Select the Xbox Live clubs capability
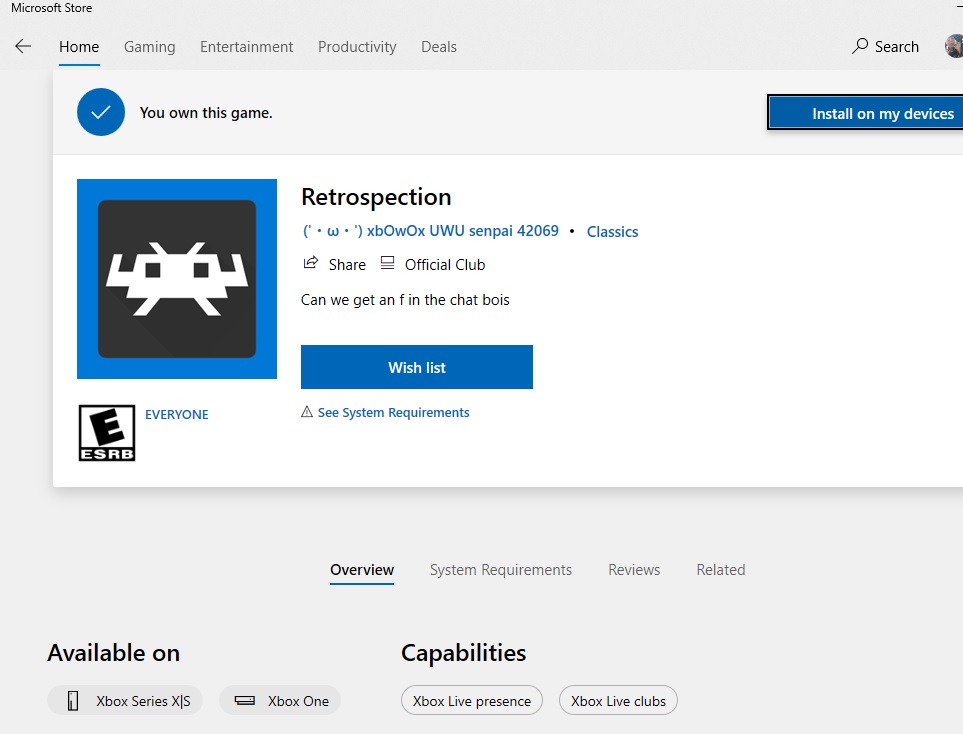This screenshot has width=963, height=734. [618, 701]
